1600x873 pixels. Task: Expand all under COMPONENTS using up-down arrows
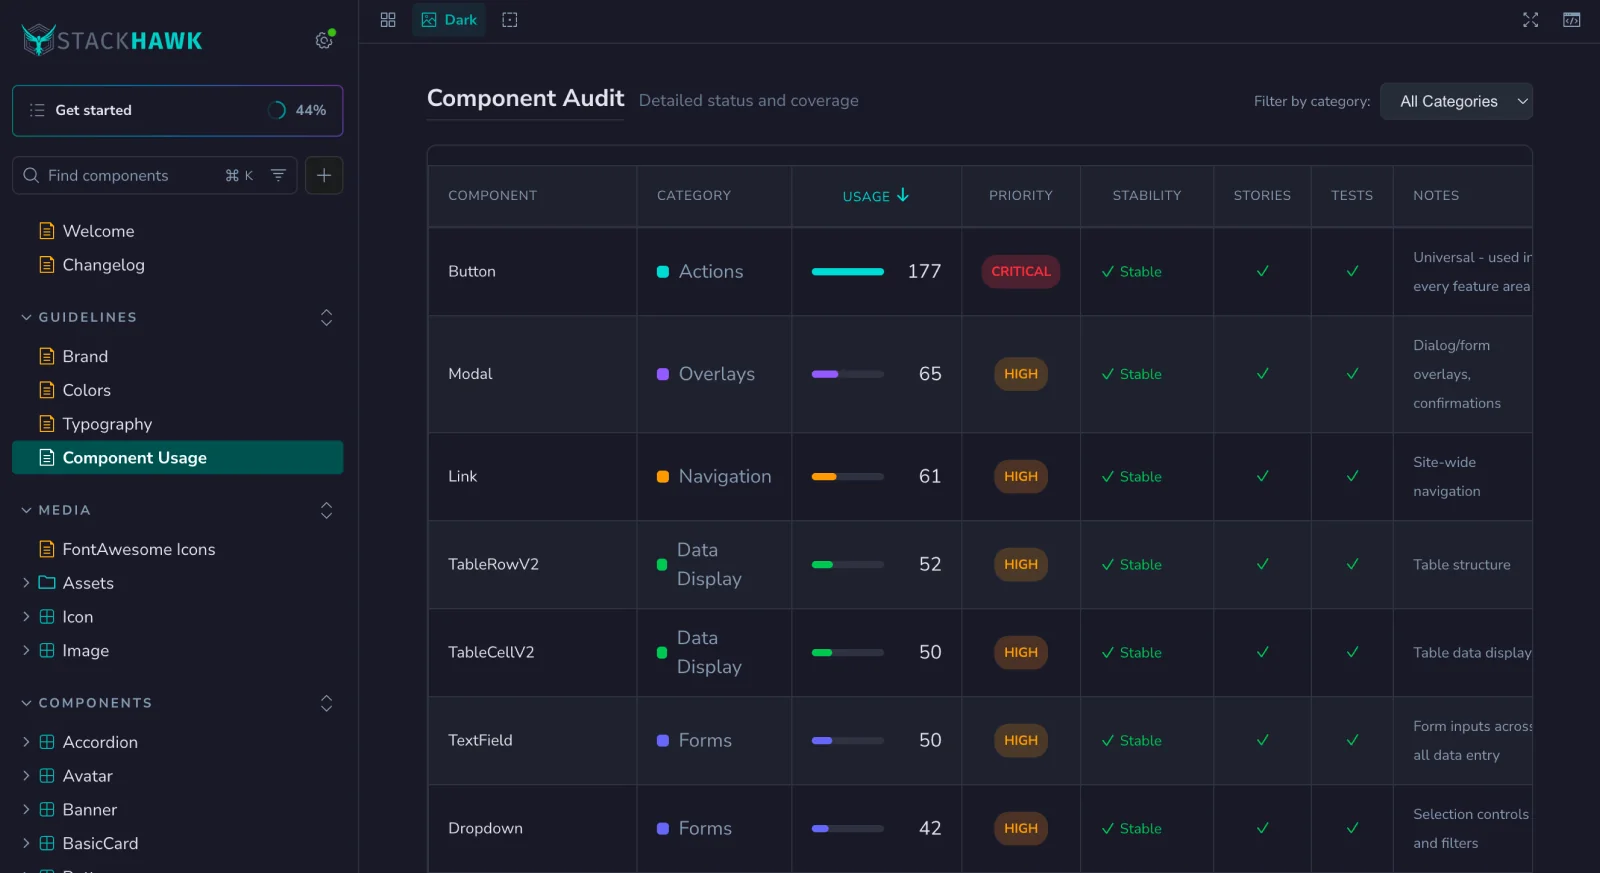click(326, 703)
